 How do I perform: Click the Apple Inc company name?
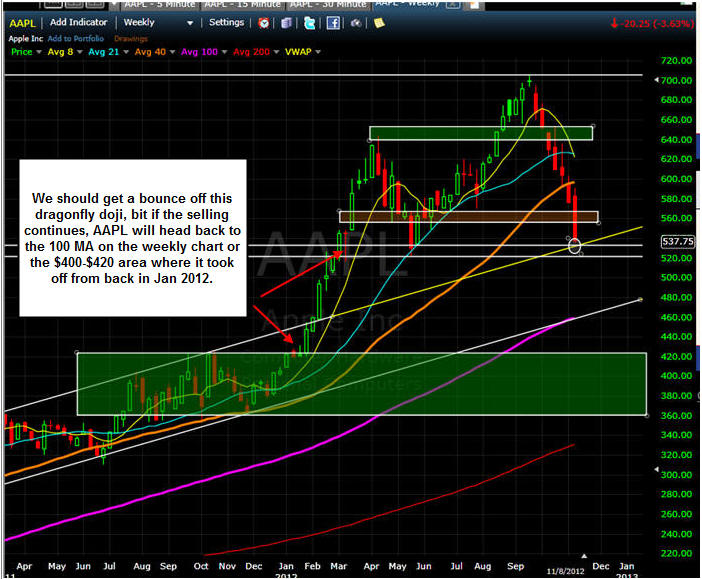pyautogui.click(x=26, y=39)
